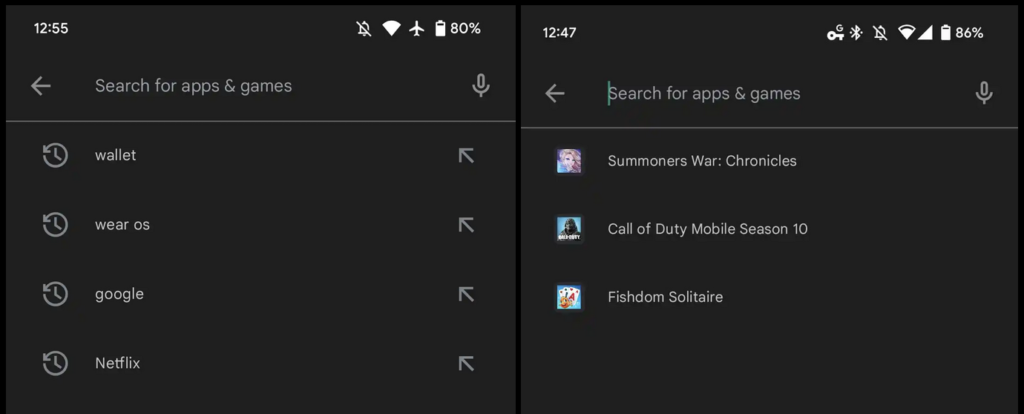Choose the 'Netflix' search history entry
Viewport: 1024px width, 414px height.
(261, 363)
